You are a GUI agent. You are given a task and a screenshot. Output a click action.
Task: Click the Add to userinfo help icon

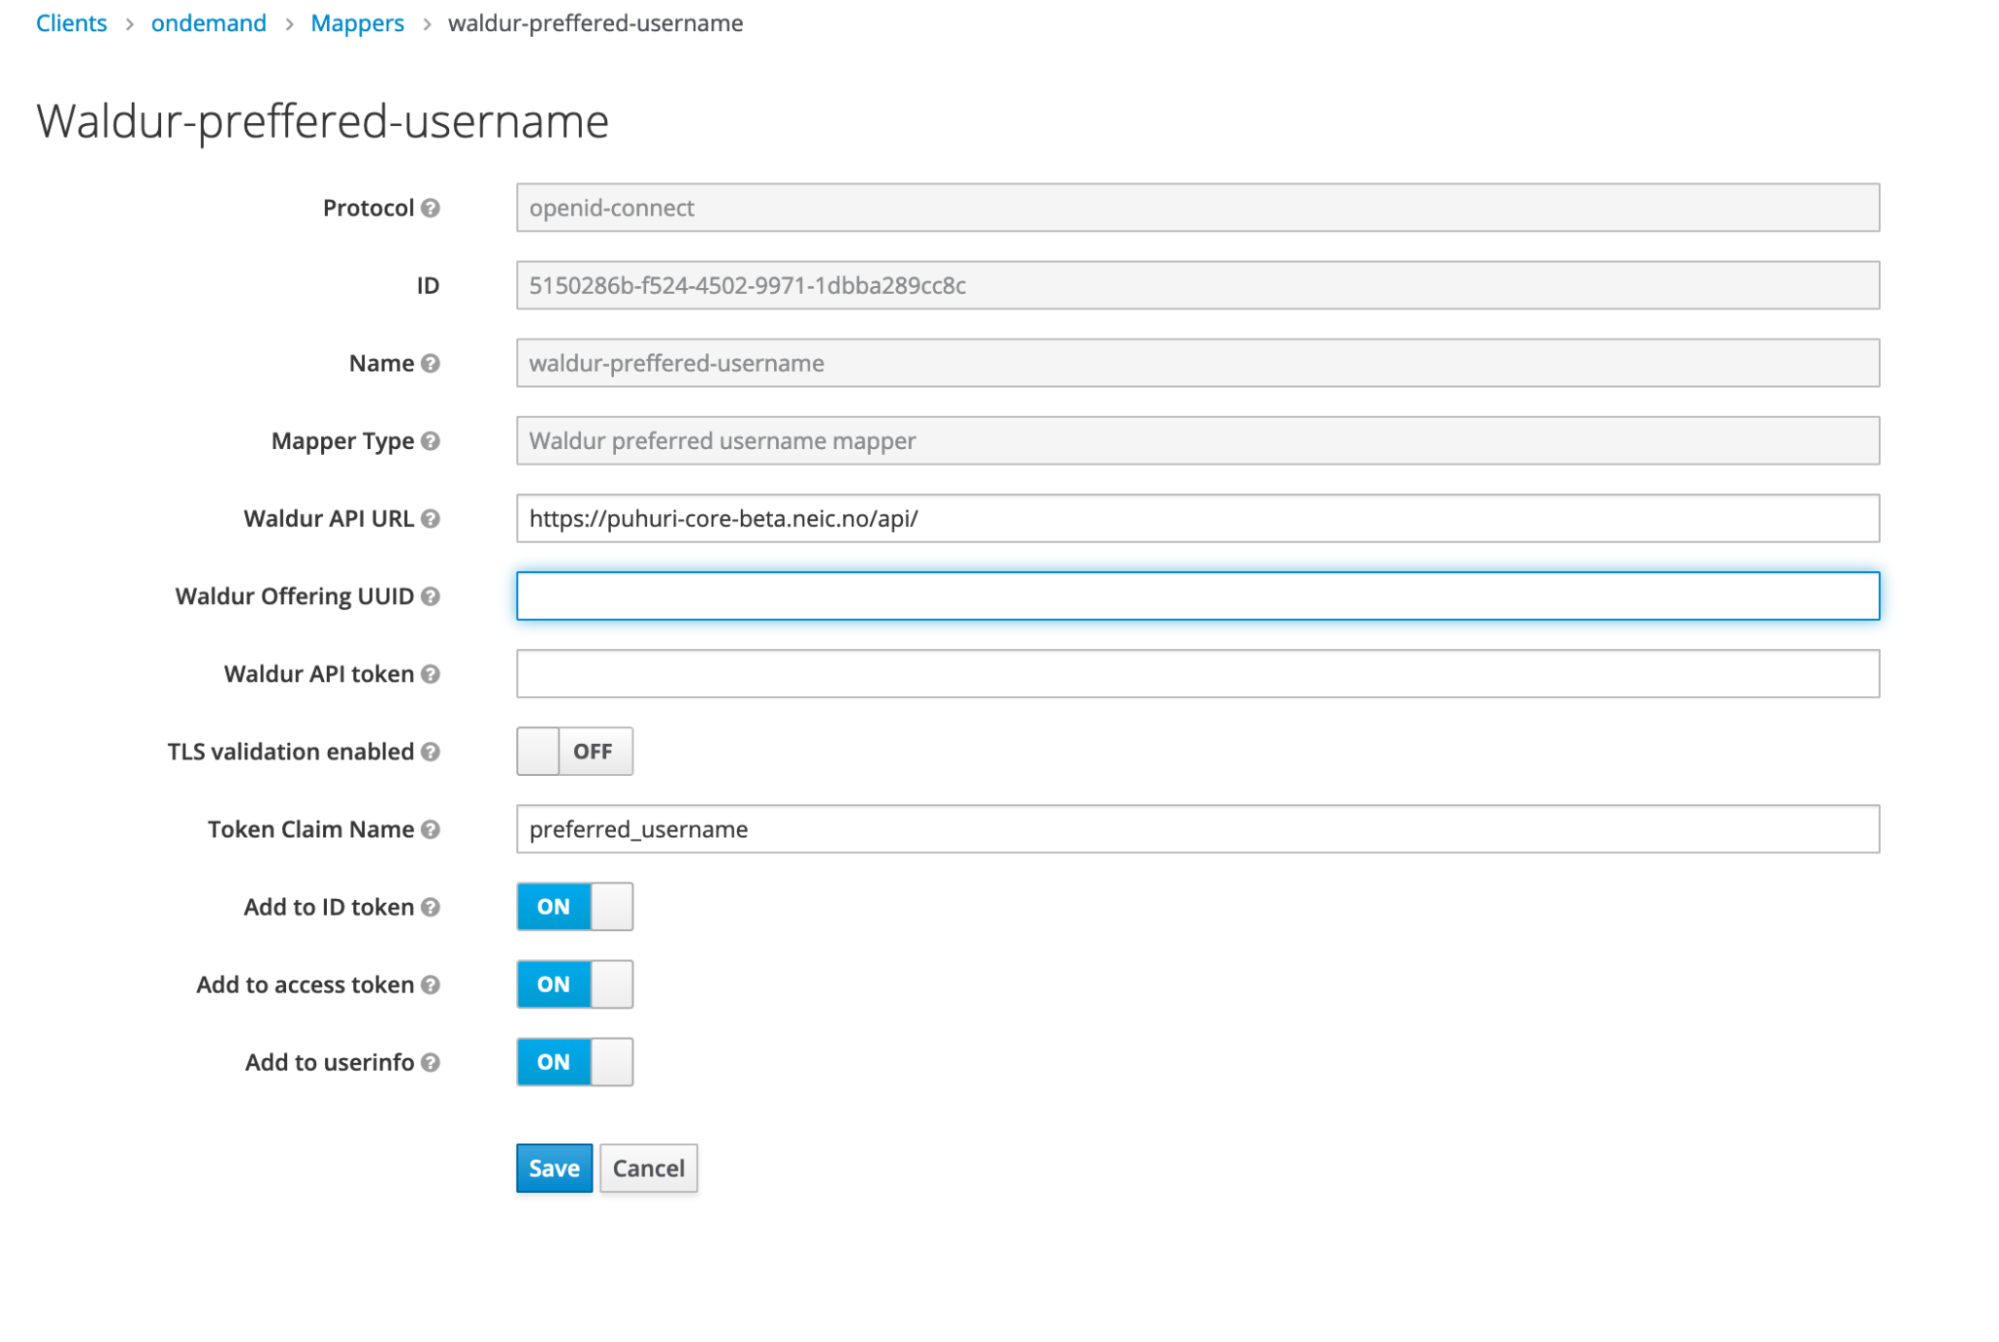click(x=430, y=1062)
